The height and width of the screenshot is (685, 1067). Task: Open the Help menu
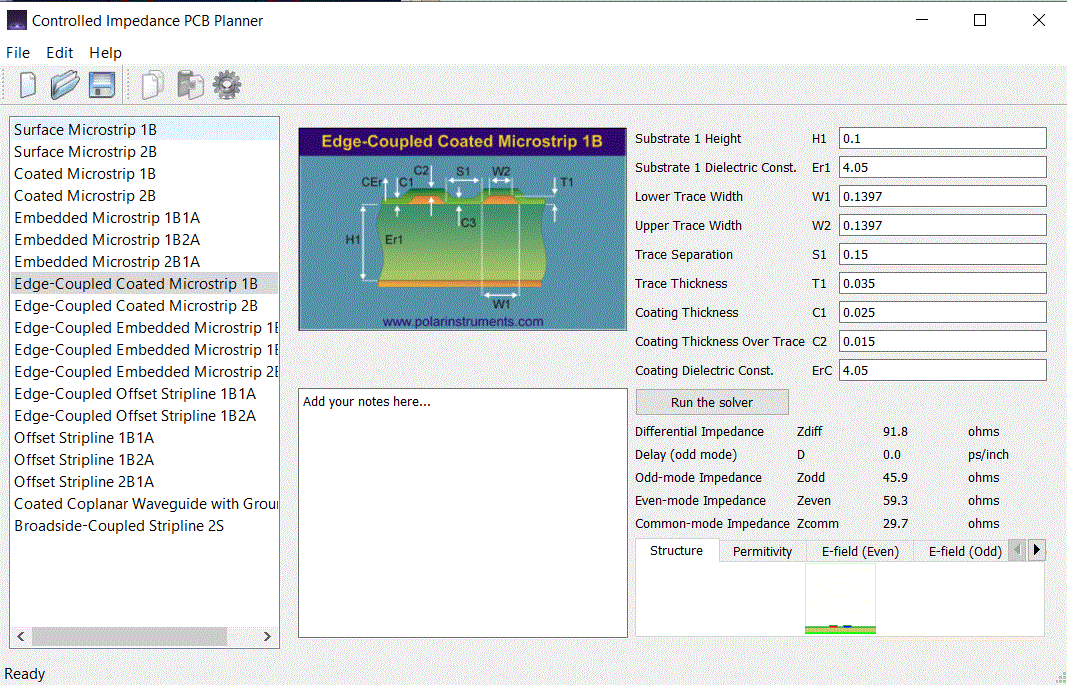coord(105,53)
